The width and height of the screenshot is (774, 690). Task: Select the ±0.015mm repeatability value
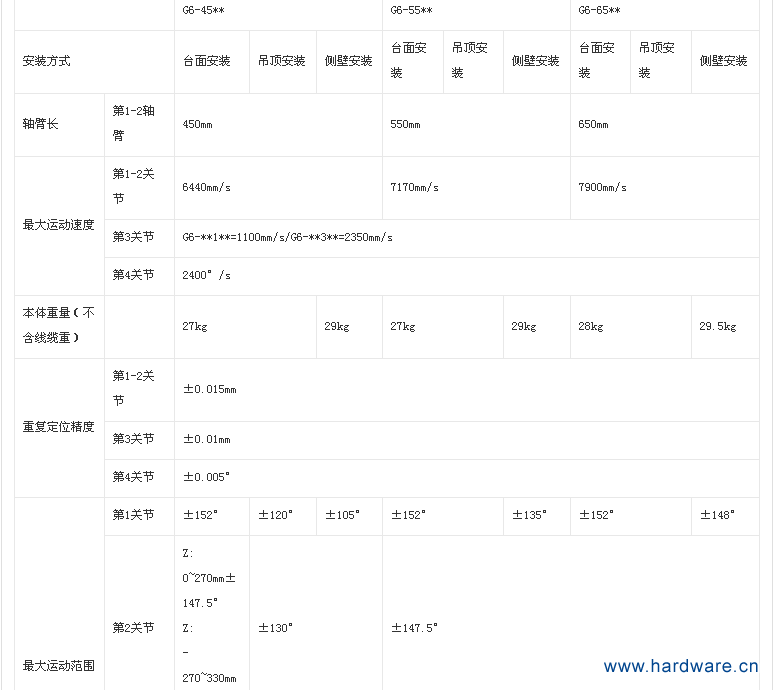click(x=209, y=389)
